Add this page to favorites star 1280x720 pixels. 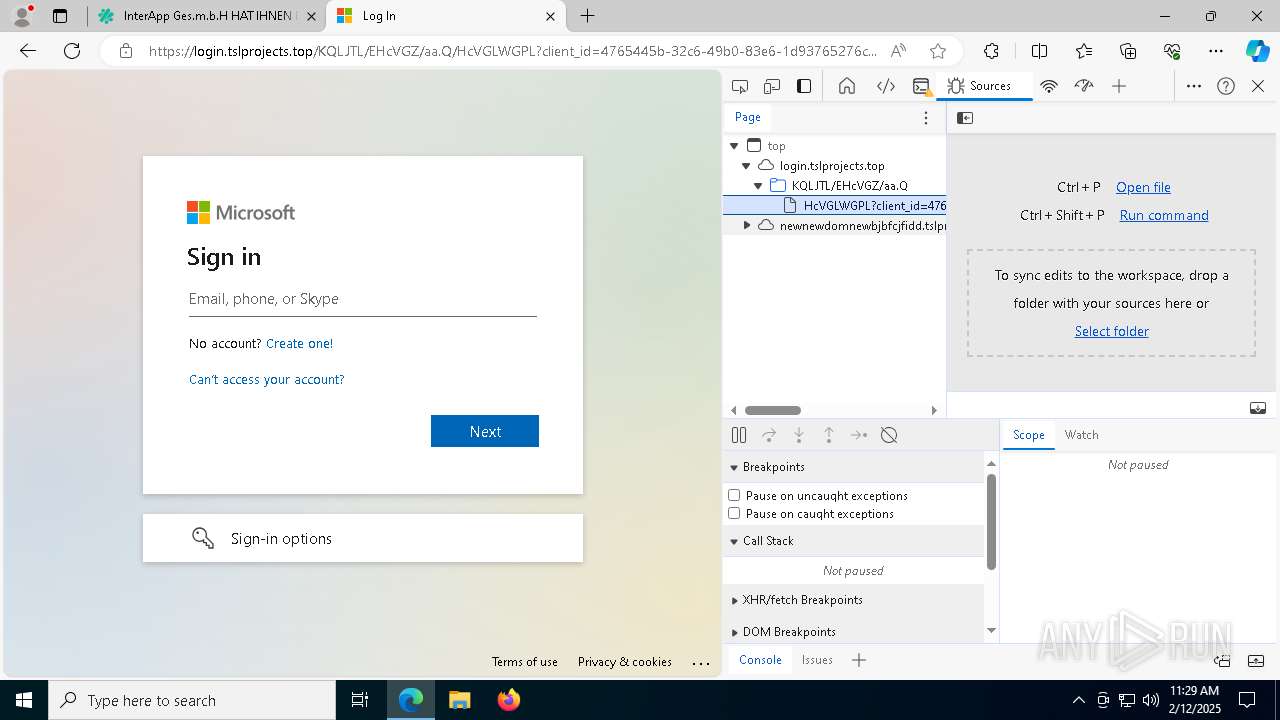click(938, 51)
